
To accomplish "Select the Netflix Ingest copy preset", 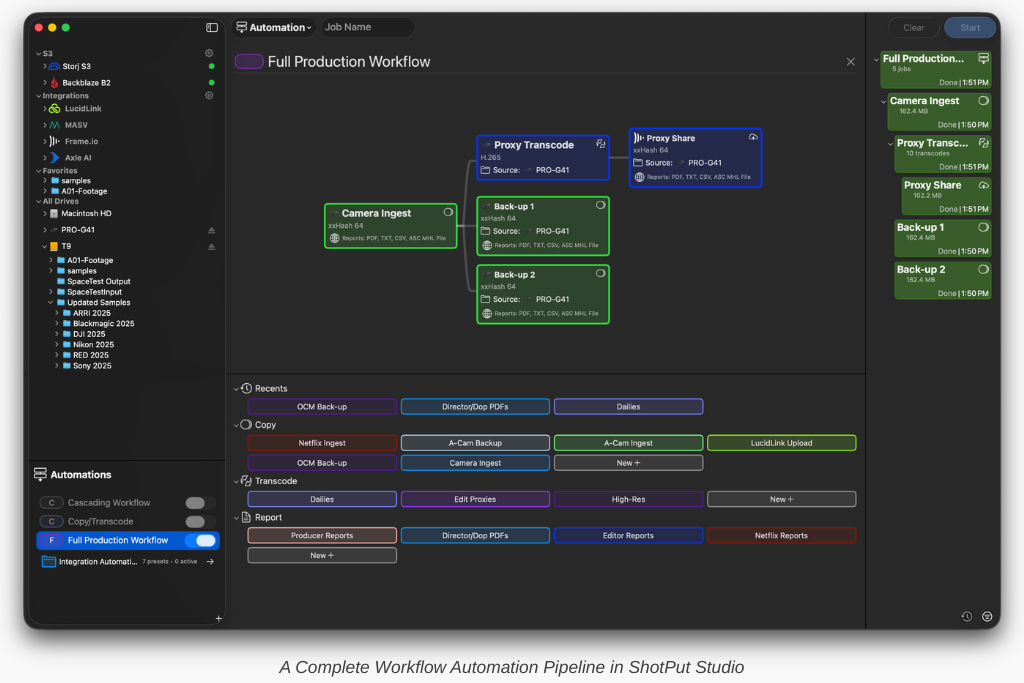I will coord(322,443).
